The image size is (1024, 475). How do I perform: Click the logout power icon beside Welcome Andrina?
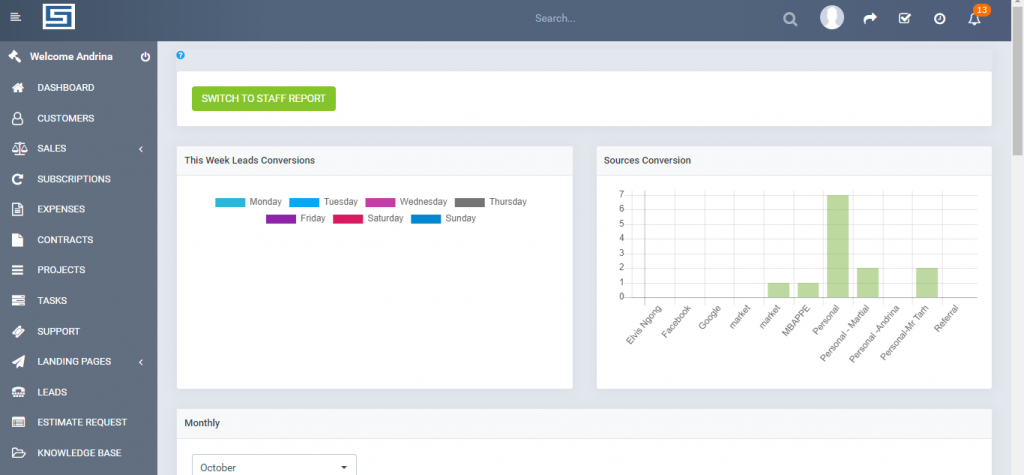point(145,57)
